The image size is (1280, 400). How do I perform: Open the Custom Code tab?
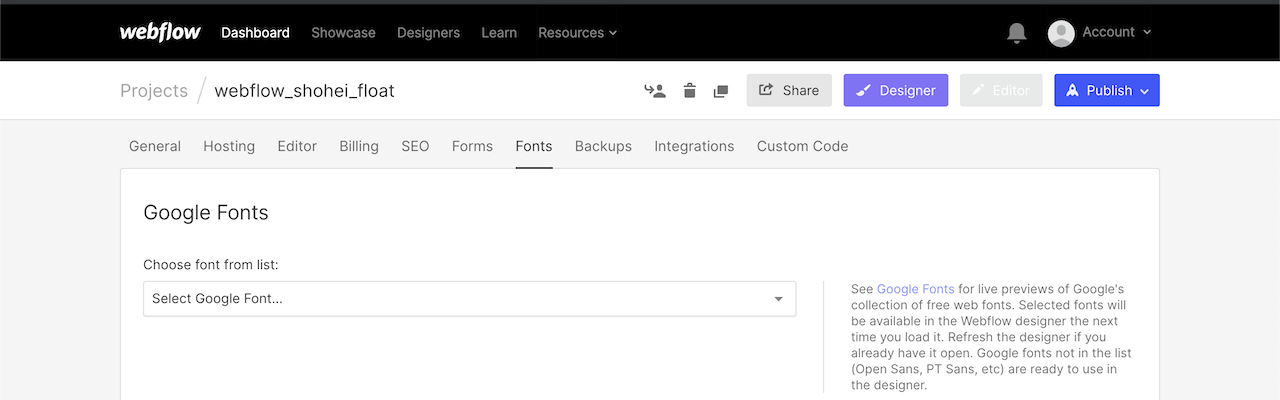[x=802, y=146]
